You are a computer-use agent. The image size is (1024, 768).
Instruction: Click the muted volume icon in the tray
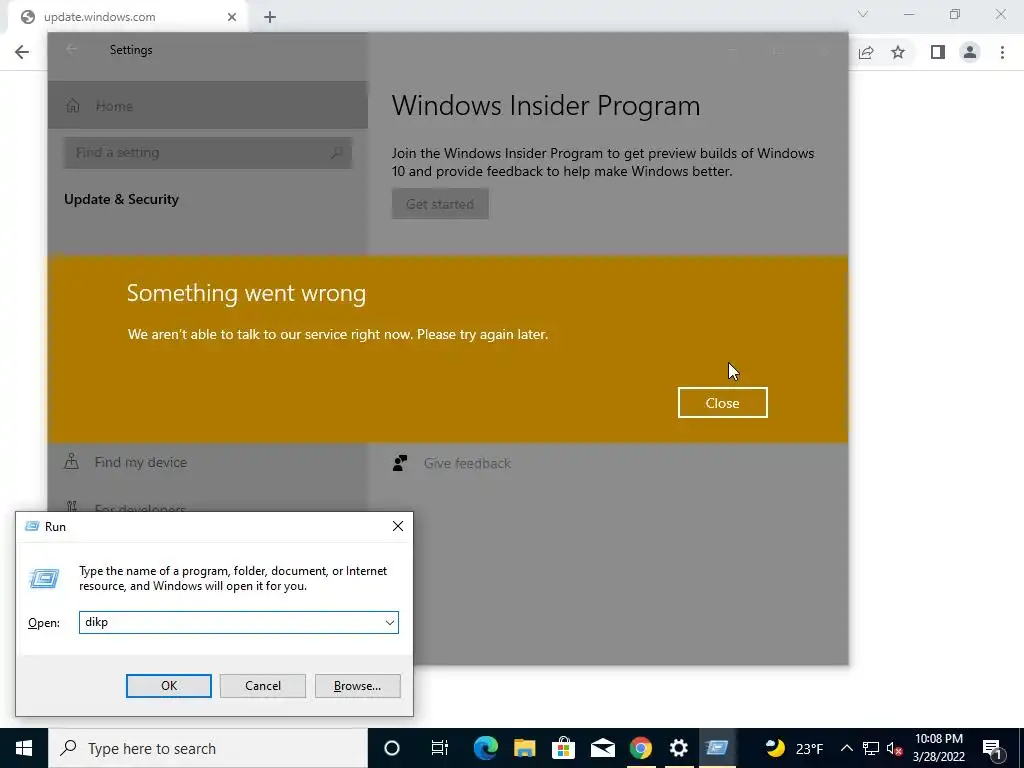click(894, 748)
